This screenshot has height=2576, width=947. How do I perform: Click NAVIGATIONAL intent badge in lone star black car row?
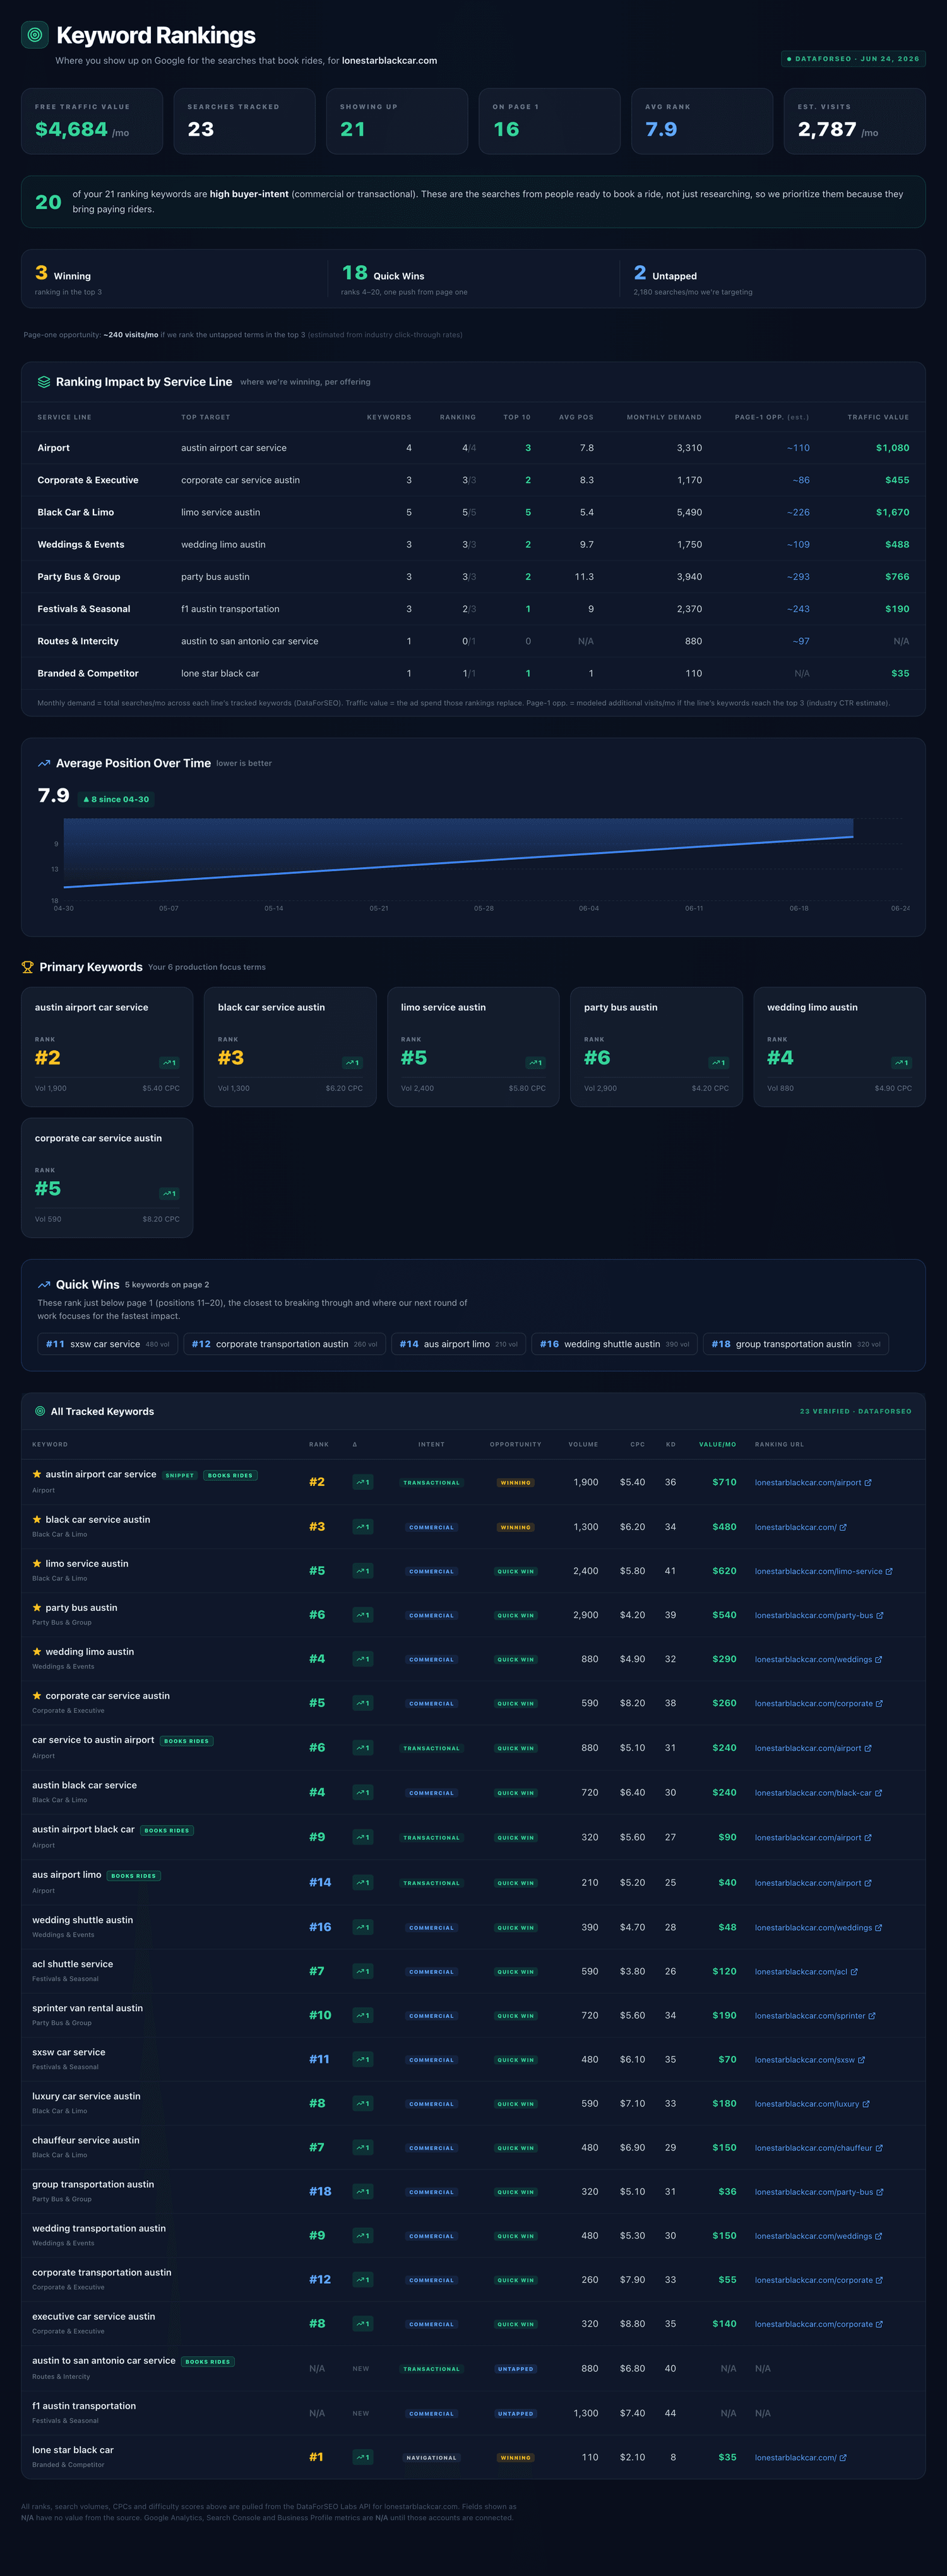431,2457
